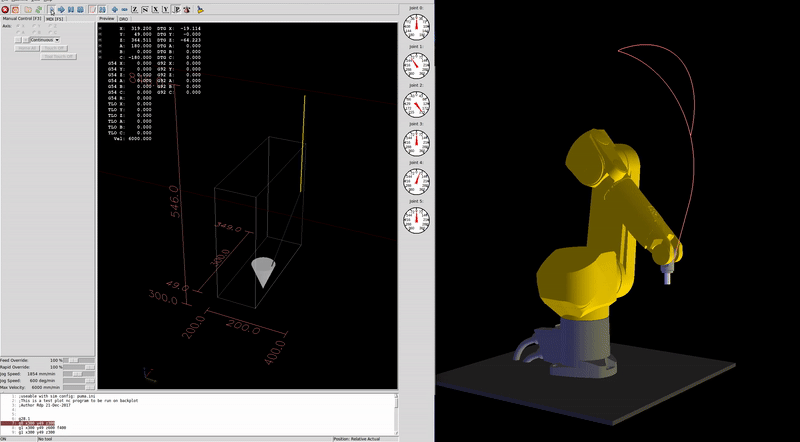This screenshot has width=800, height=442.
Task: Select the Z axis radio button
Action: [x=51, y=26]
